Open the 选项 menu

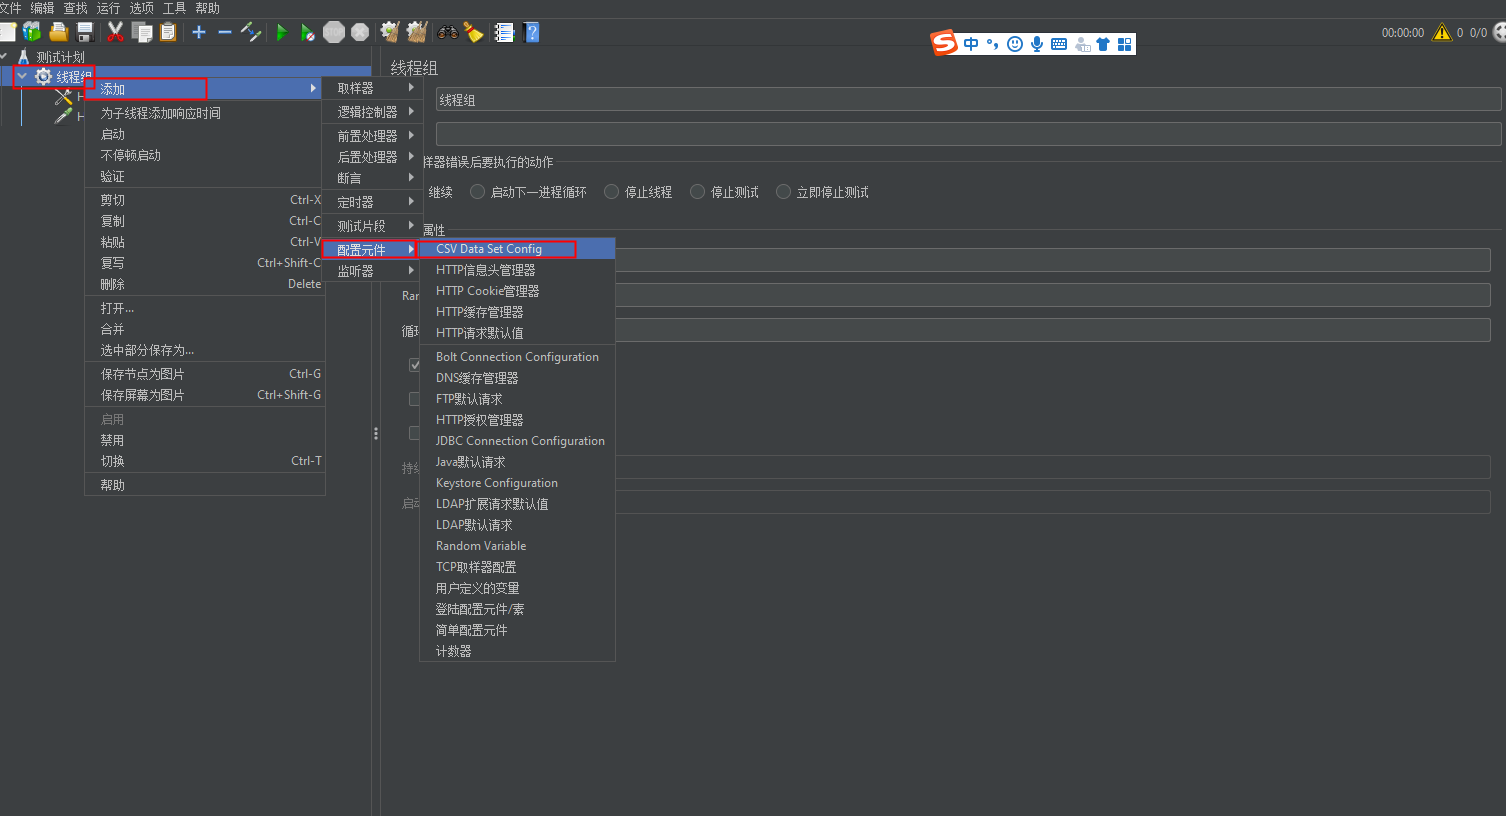tap(141, 8)
